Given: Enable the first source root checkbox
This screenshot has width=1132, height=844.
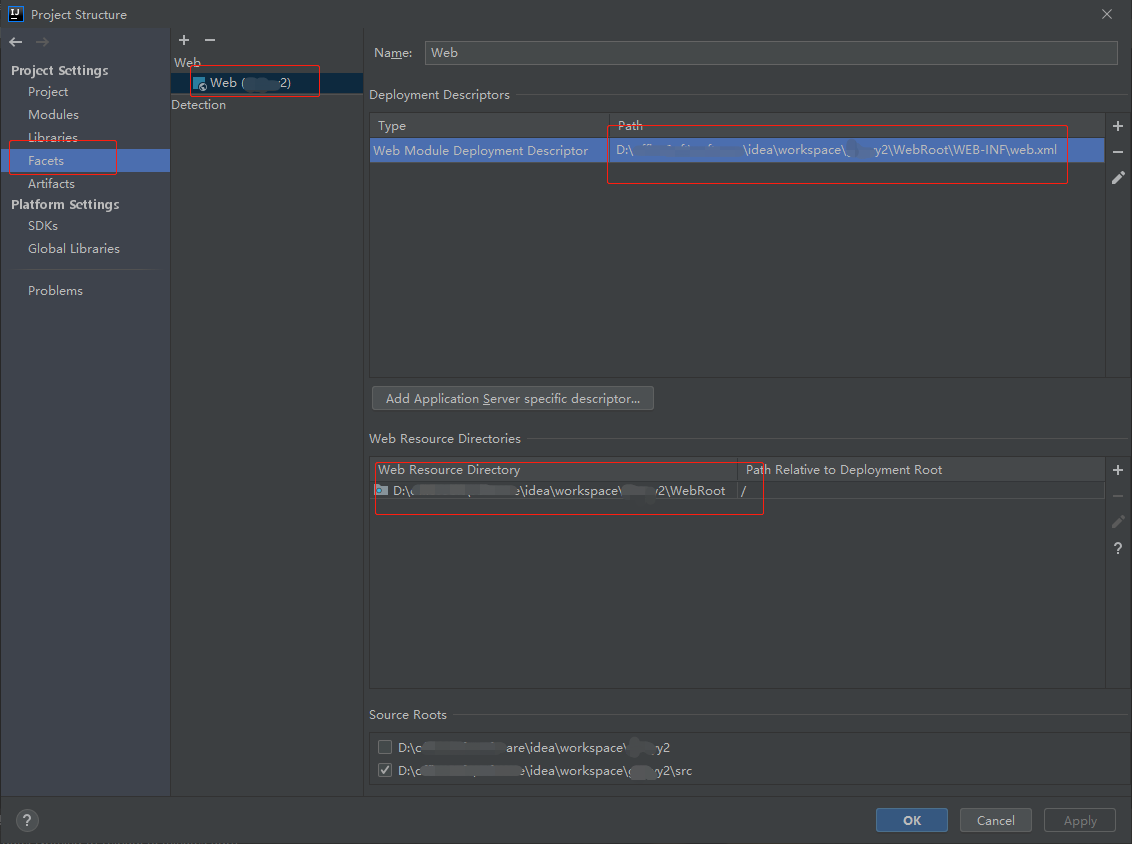Looking at the screenshot, I should tap(385, 747).
